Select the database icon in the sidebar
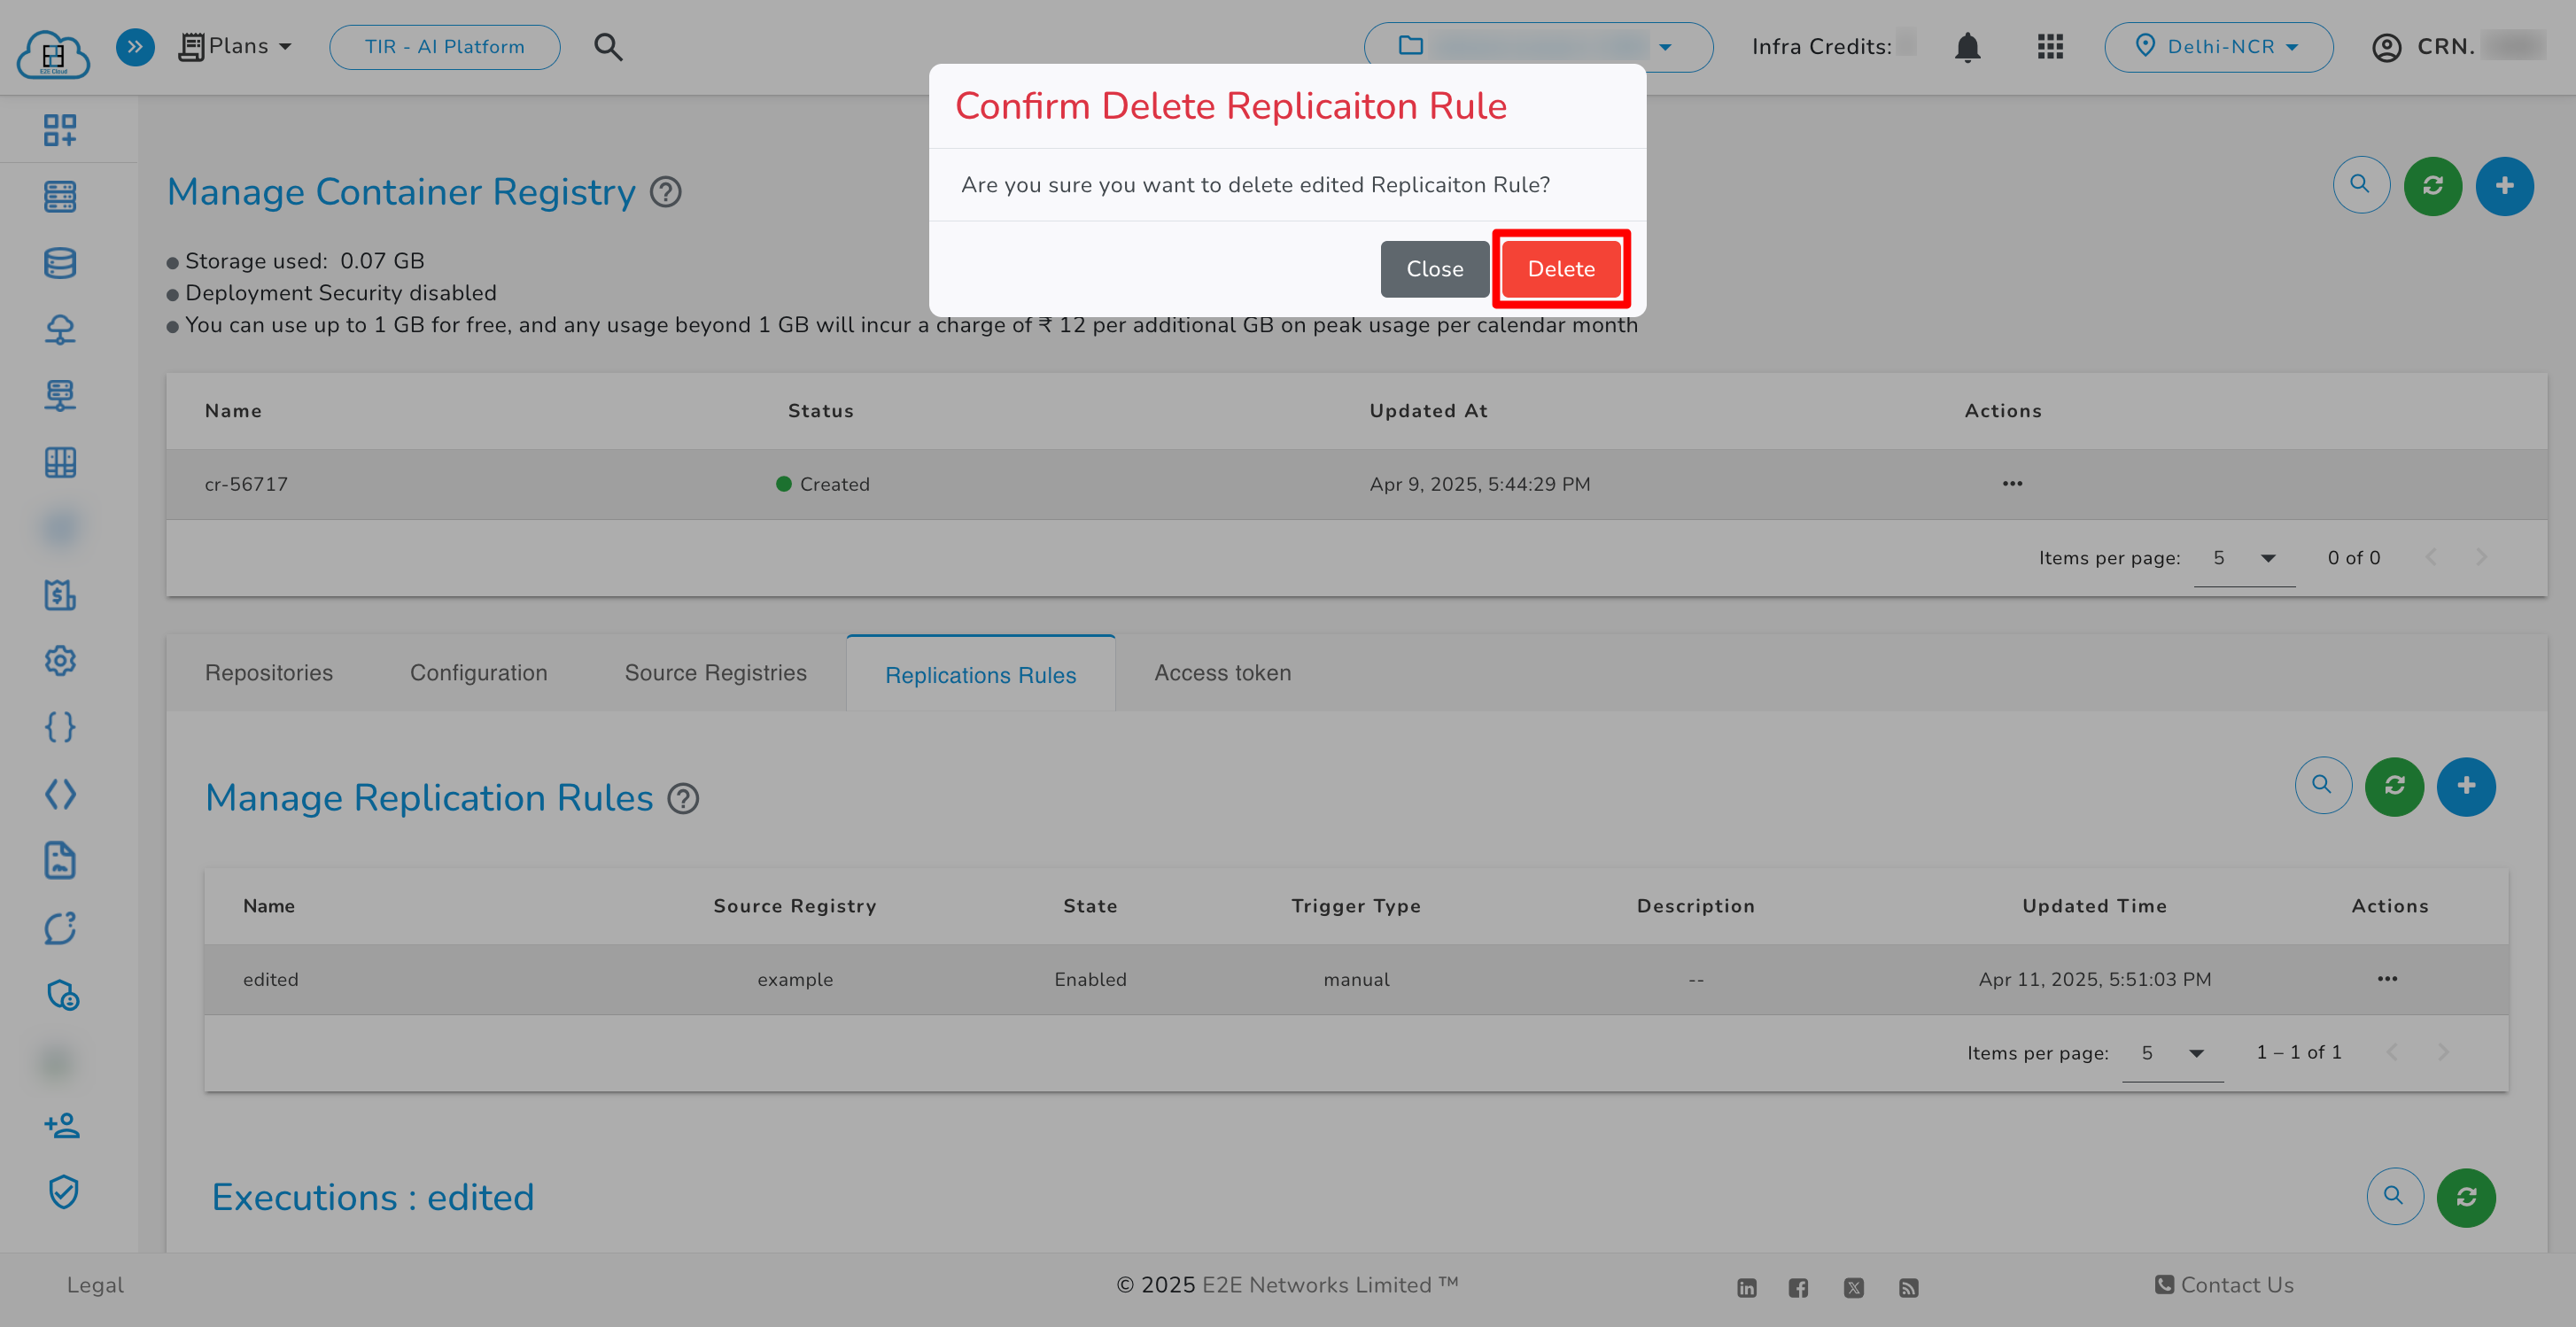 59,262
